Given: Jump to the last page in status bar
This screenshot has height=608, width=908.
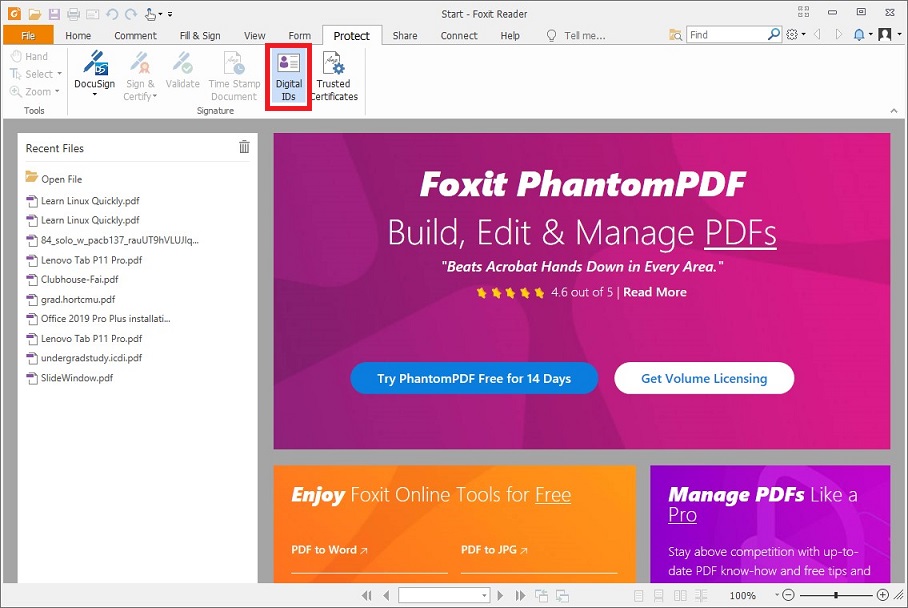Looking at the screenshot, I should (520, 595).
